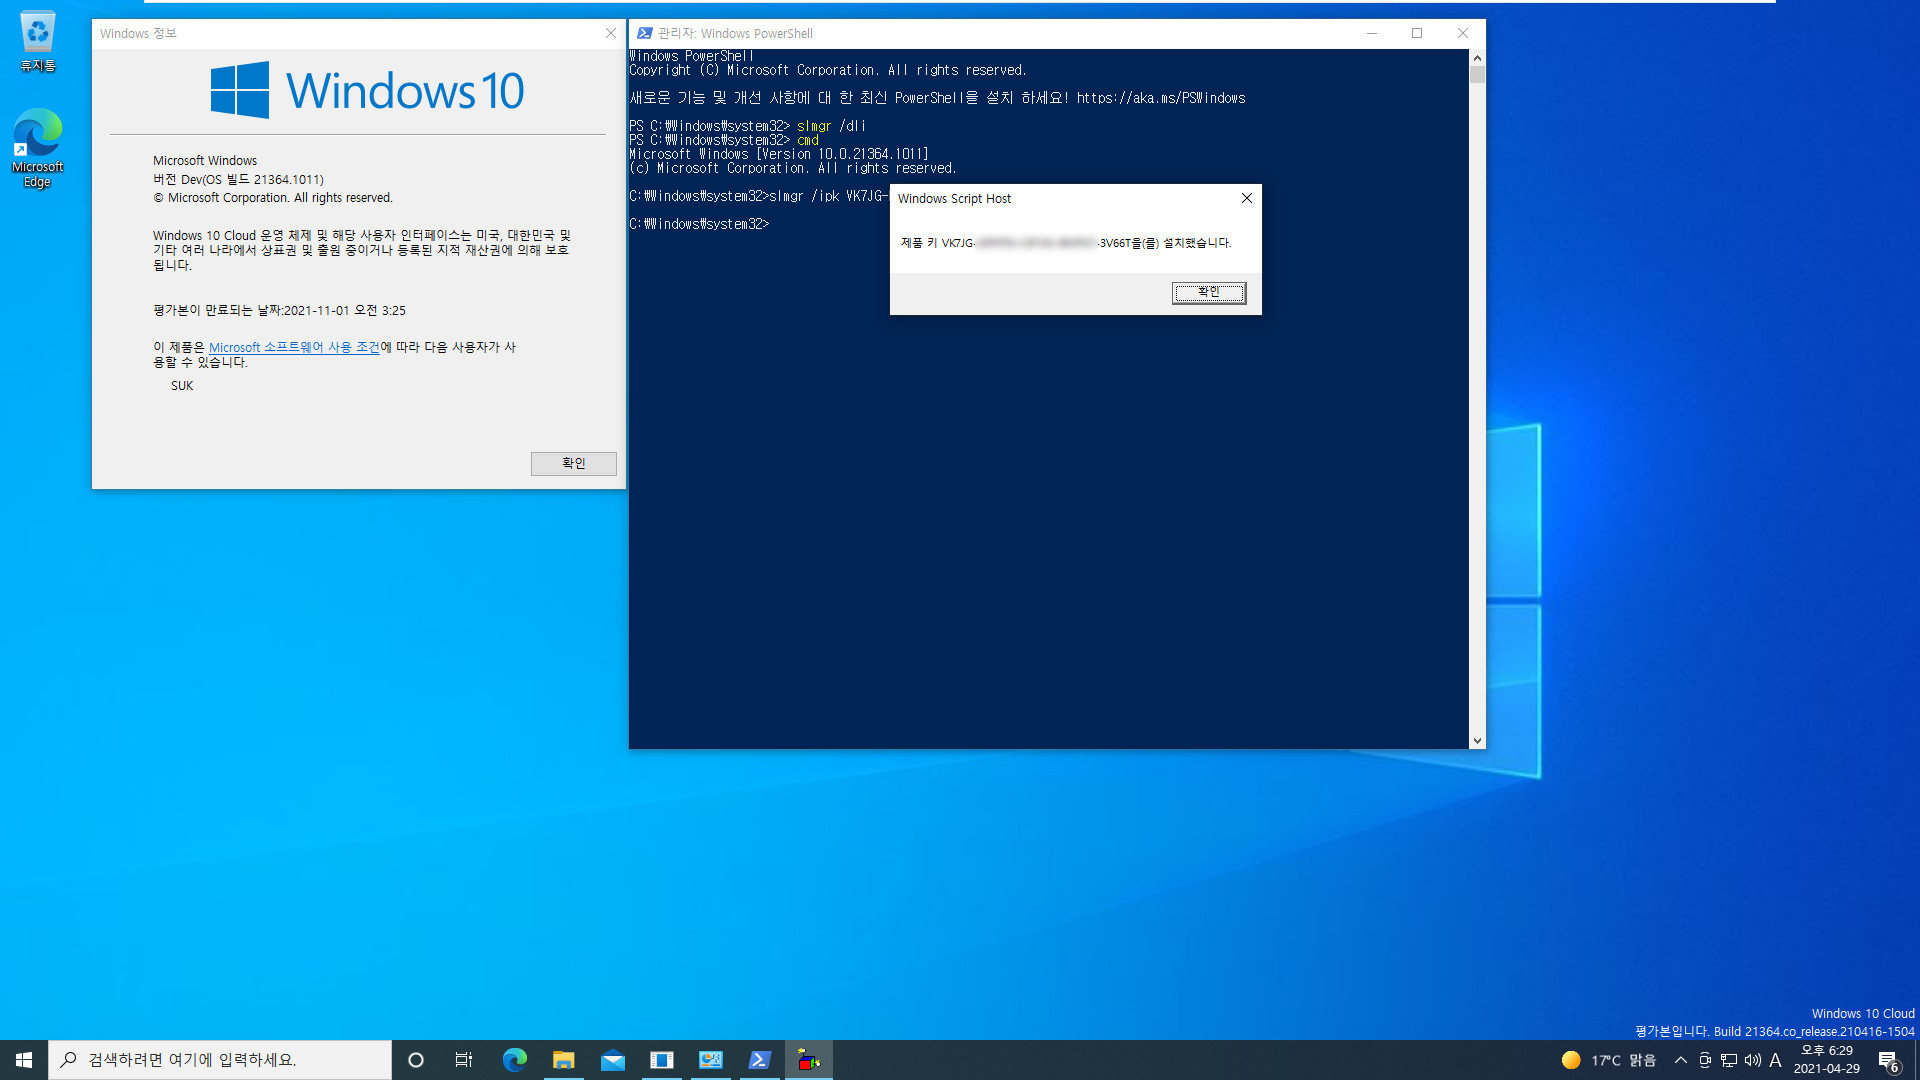Close the PowerShell window

[1463, 33]
